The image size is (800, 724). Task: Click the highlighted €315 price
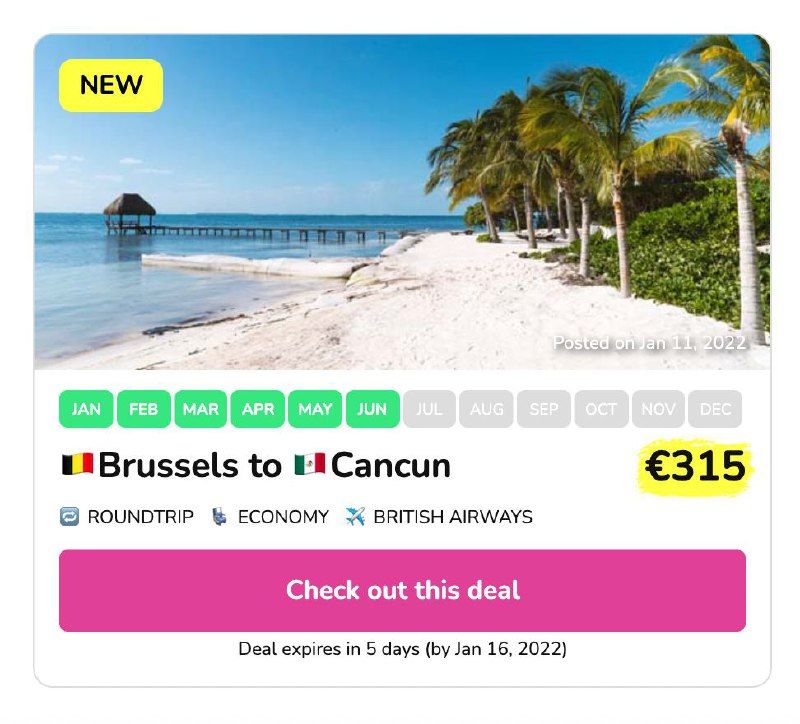(695, 466)
